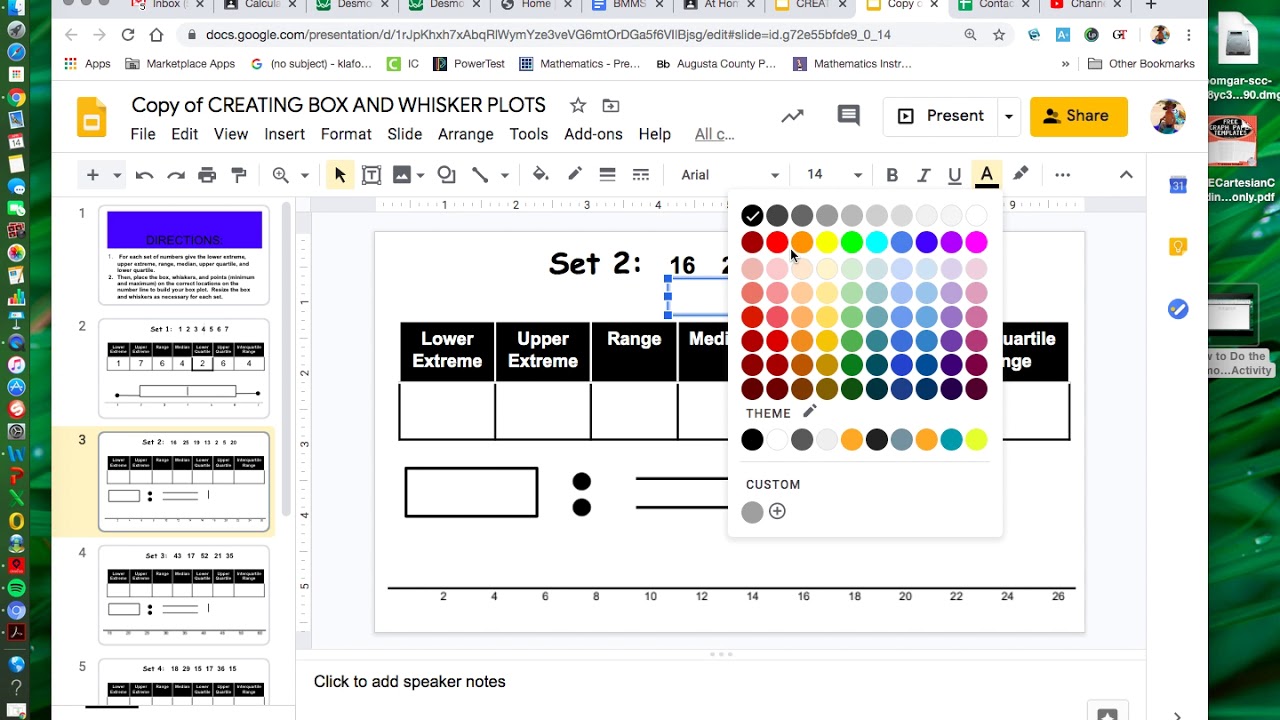The image size is (1280, 720).
Task: Open border weight options
Action: pos(607,175)
